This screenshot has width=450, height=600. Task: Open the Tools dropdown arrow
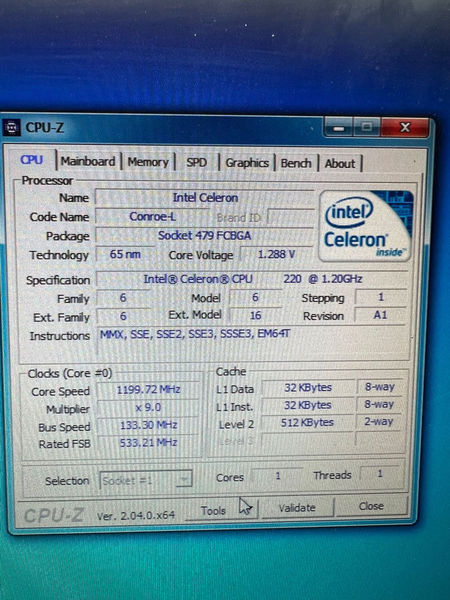(x=247, y=508)
